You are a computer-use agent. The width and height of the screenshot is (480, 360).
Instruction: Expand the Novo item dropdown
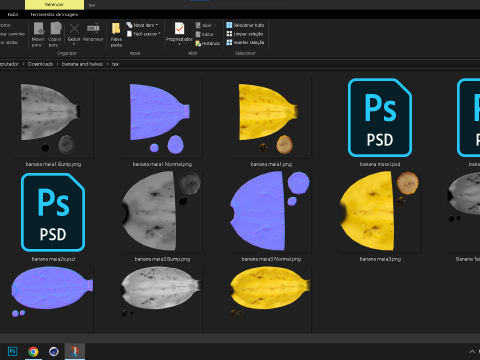[157, 25]
